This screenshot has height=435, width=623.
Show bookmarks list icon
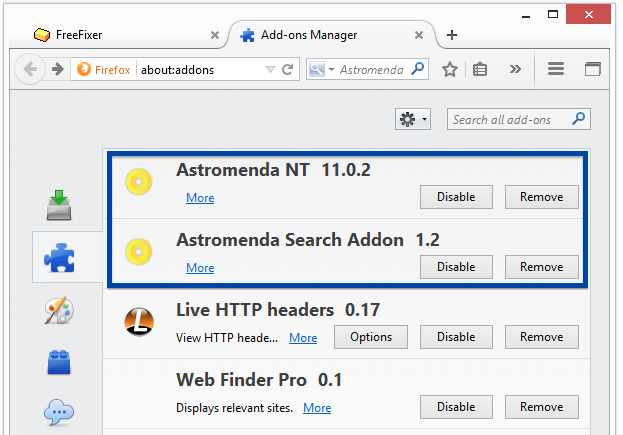480,70
